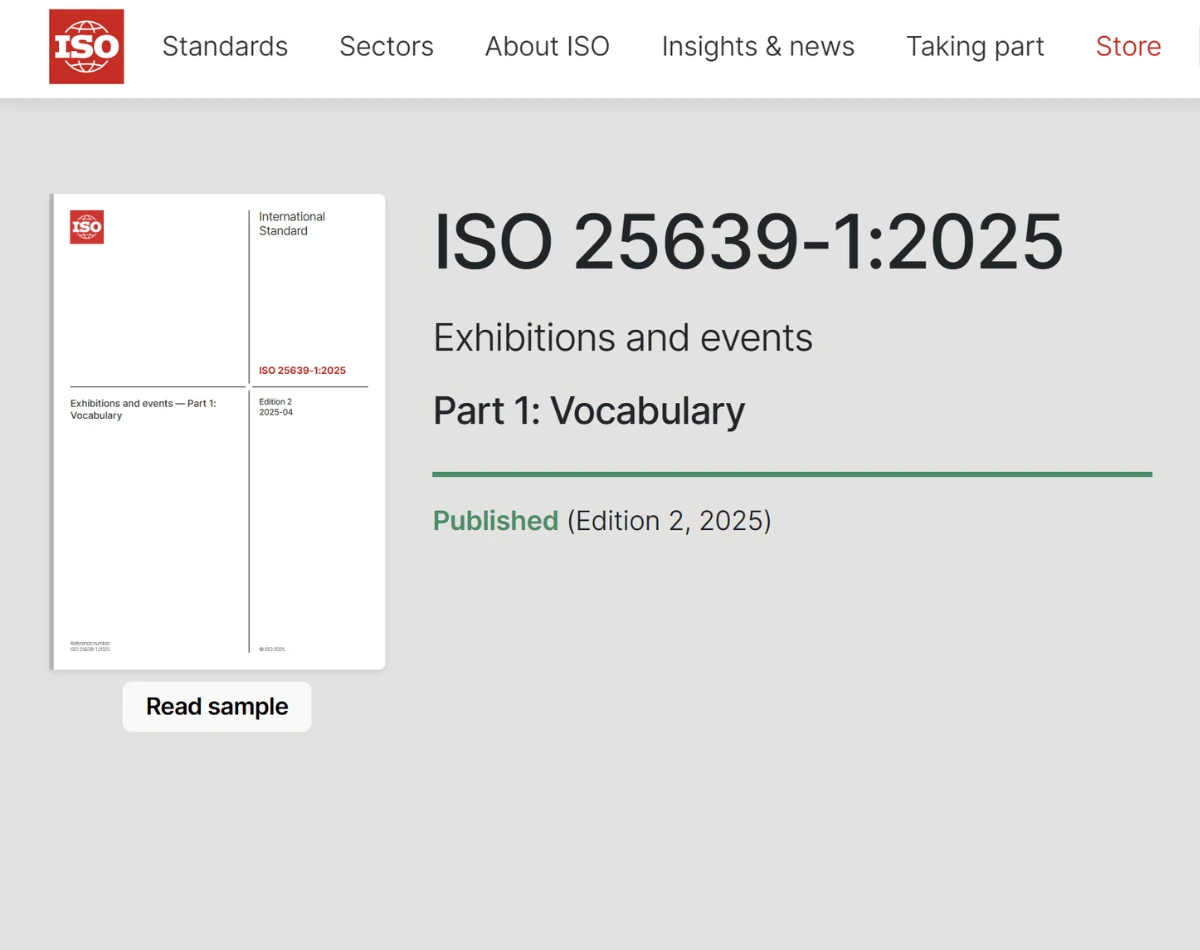Click the Part 1: Vocabulary heading
Image resolution: width=1200 pixels, height=950 pixels.
point(589,411)
